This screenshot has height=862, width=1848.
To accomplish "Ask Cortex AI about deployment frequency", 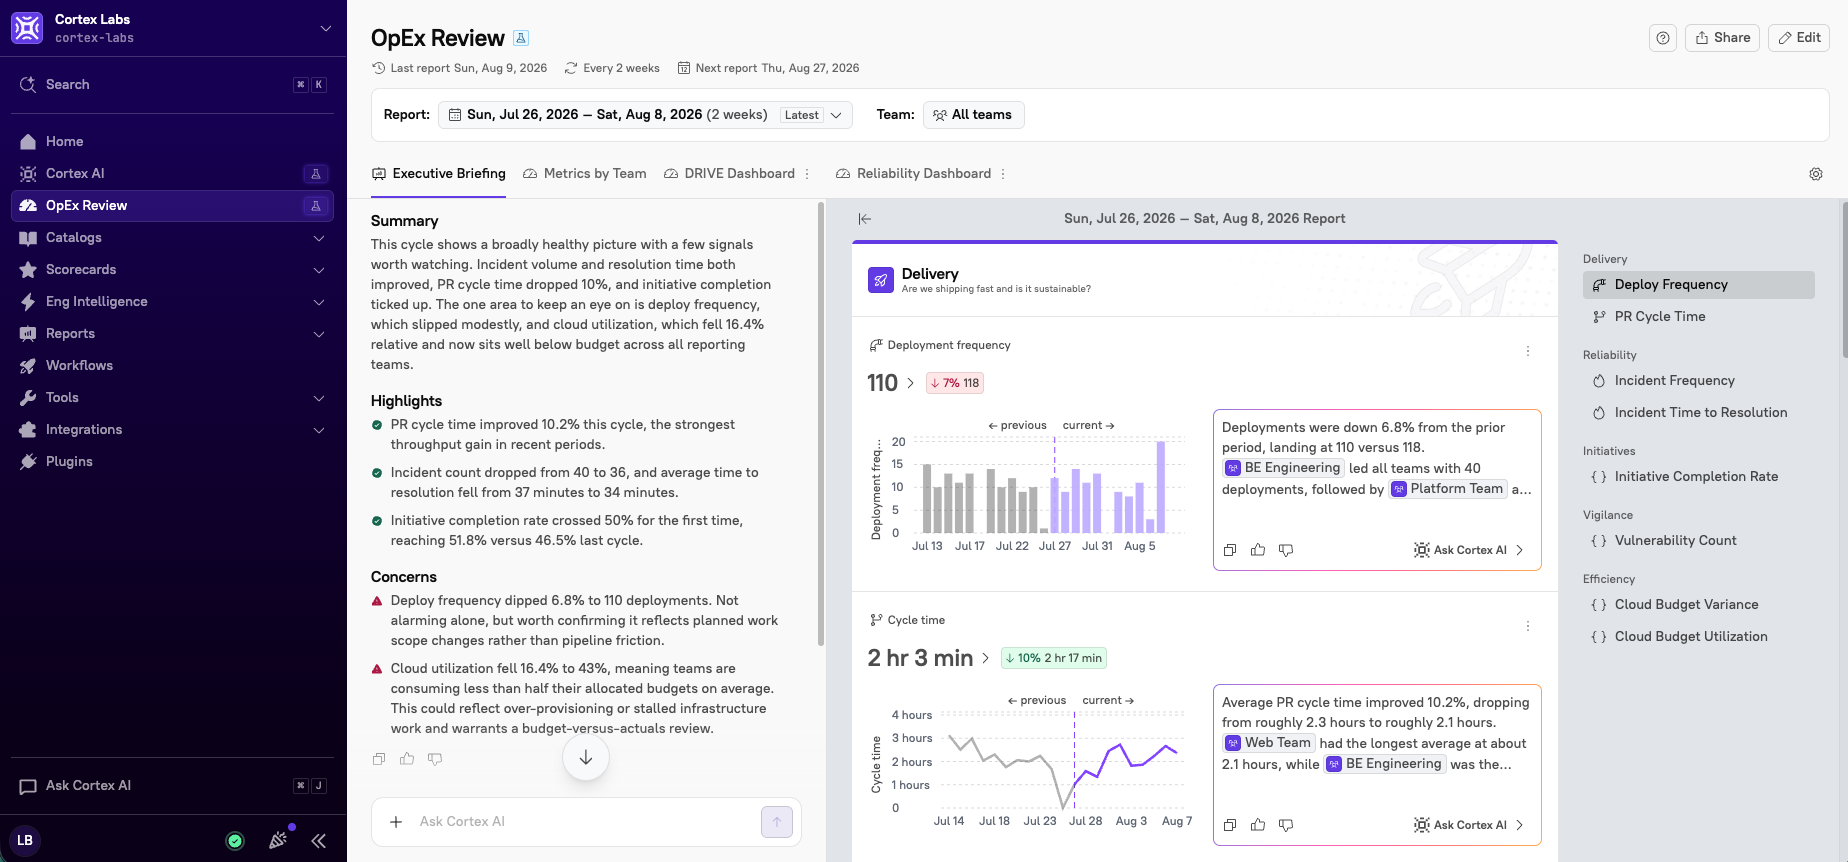I will (1469, 550).
